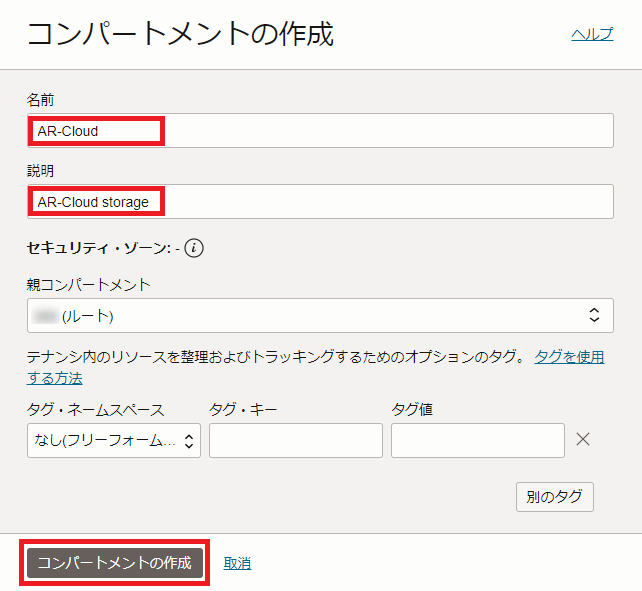Click the 名前 input field
Viewport: 642px width, 591px height.
[x=320, y=131]
